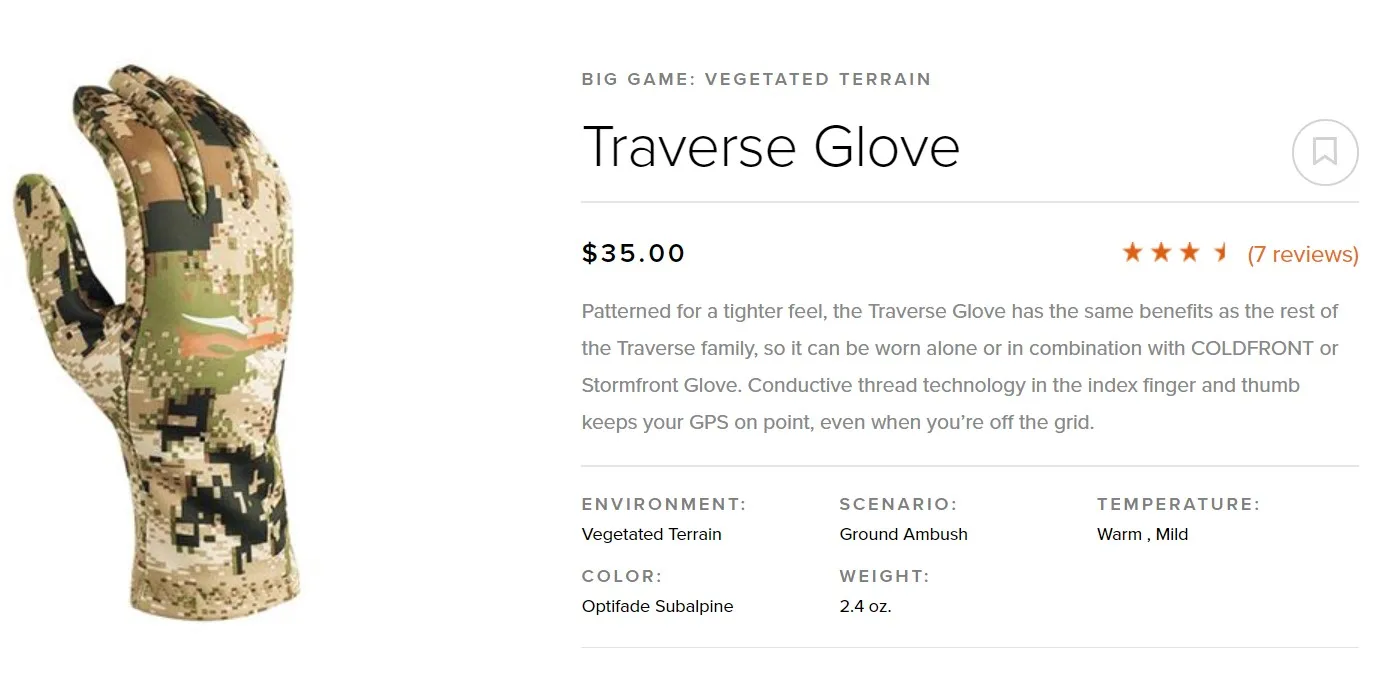Image resolution: width=1398 pixels, height=677 pixels.
Task: Open the 7 reviews link
Action: tap(1303, 254)
